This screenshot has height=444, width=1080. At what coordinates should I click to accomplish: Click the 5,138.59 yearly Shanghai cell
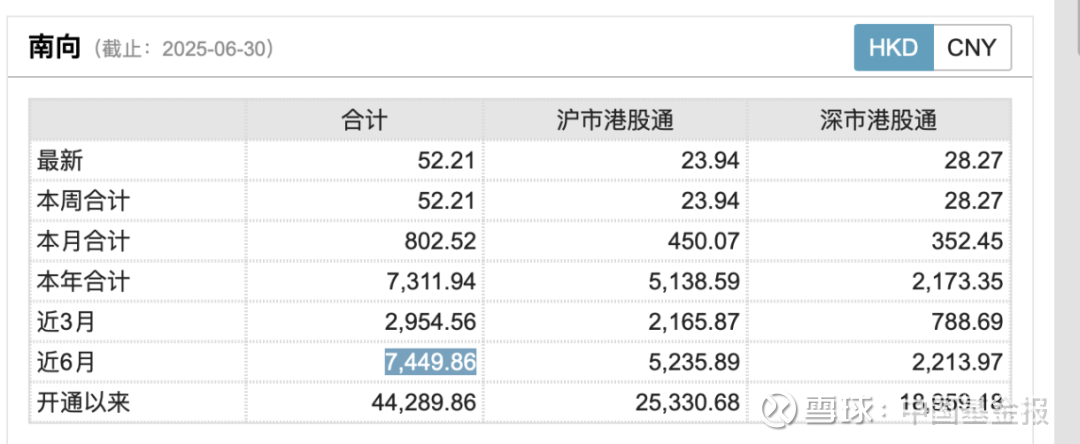tap(694, 282)
